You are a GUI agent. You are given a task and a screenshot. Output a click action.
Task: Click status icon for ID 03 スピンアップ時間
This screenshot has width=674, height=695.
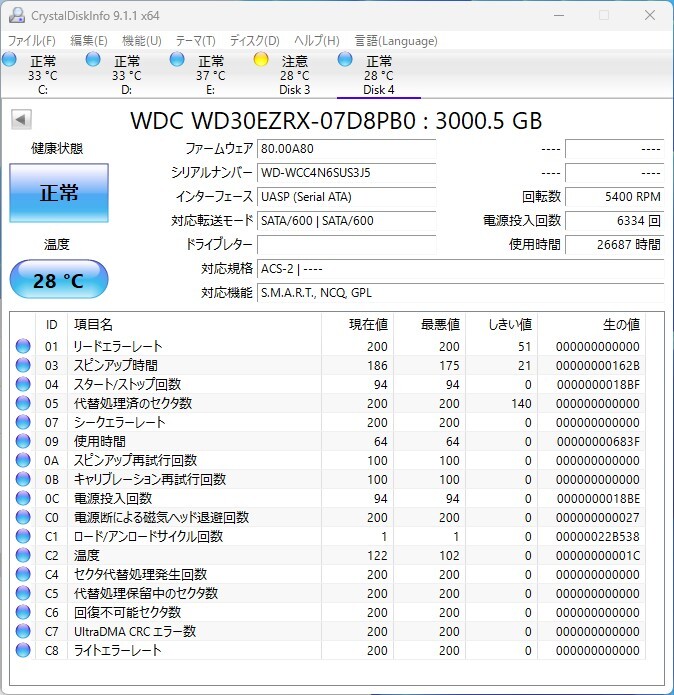point(23,365)
